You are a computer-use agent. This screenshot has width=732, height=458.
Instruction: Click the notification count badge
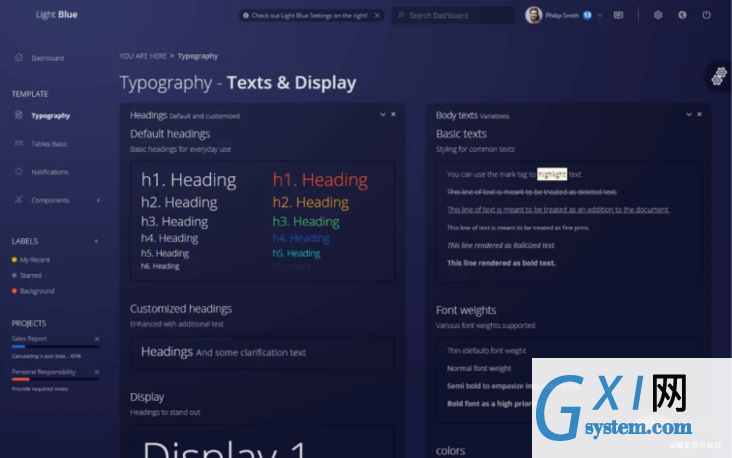(587, 15)
